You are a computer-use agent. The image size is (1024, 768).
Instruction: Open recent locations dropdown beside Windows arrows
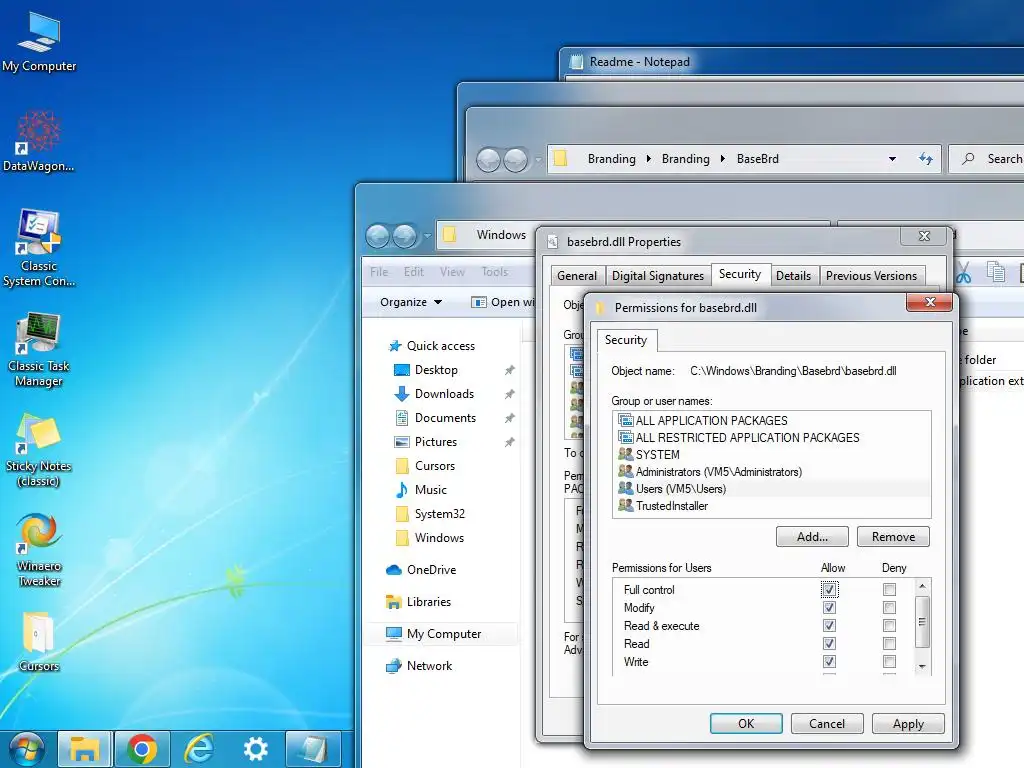pyautogui.click(x=427, y=236)
